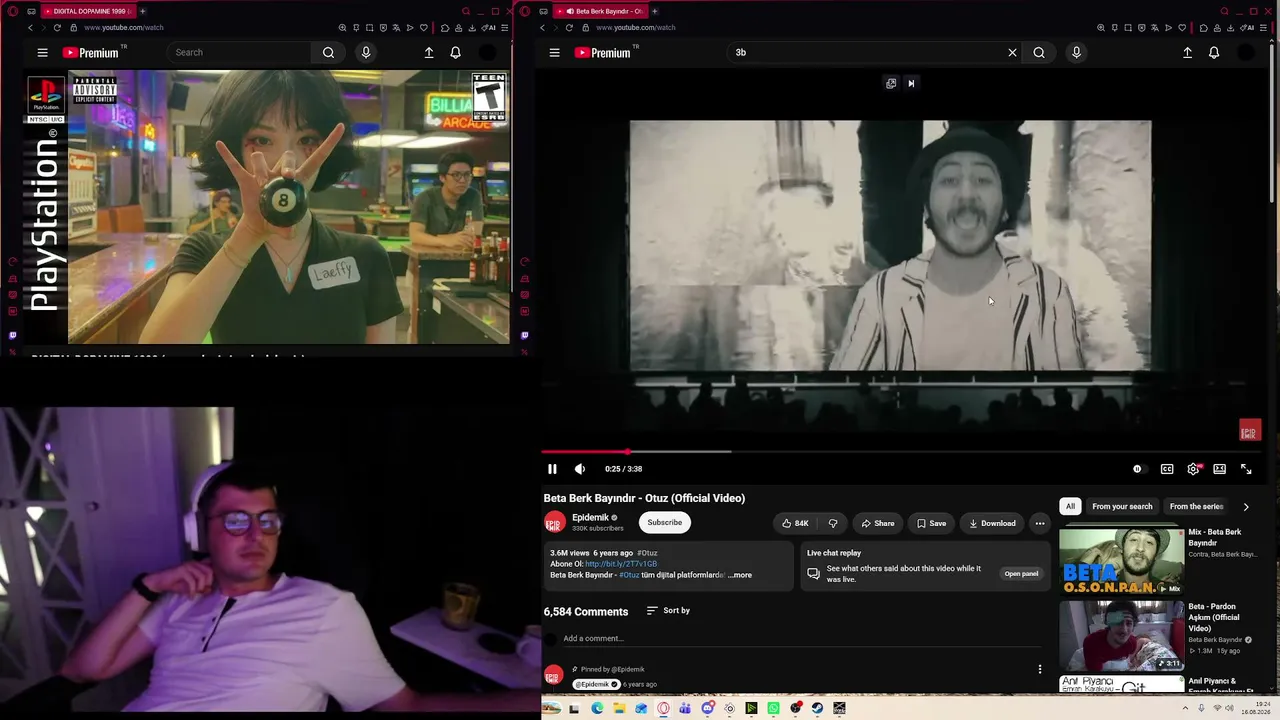Screen dimensions: 1280x720
Task: Expand video description with ...more
Action: point(740,575)
